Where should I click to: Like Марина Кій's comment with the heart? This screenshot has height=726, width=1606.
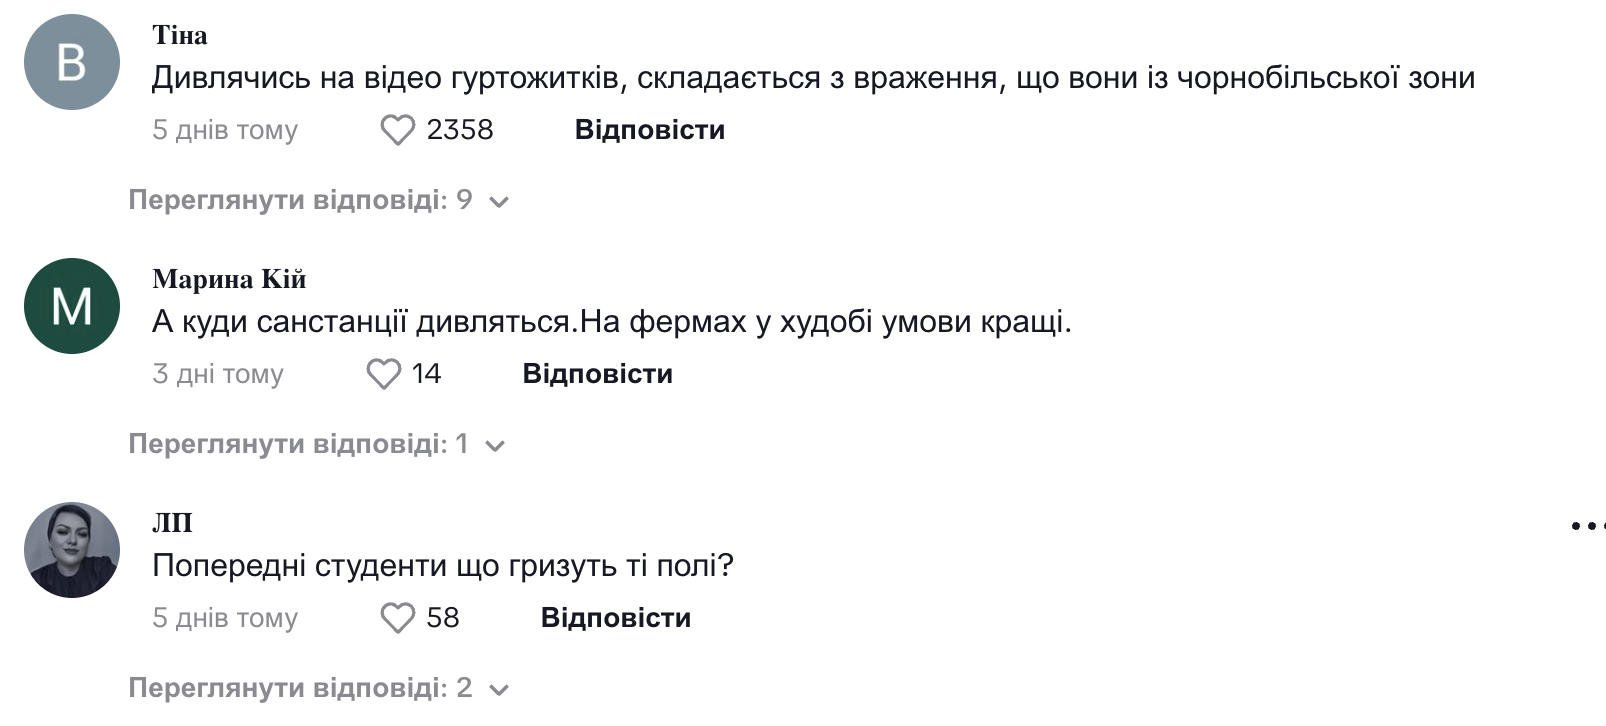coord(383,374)
